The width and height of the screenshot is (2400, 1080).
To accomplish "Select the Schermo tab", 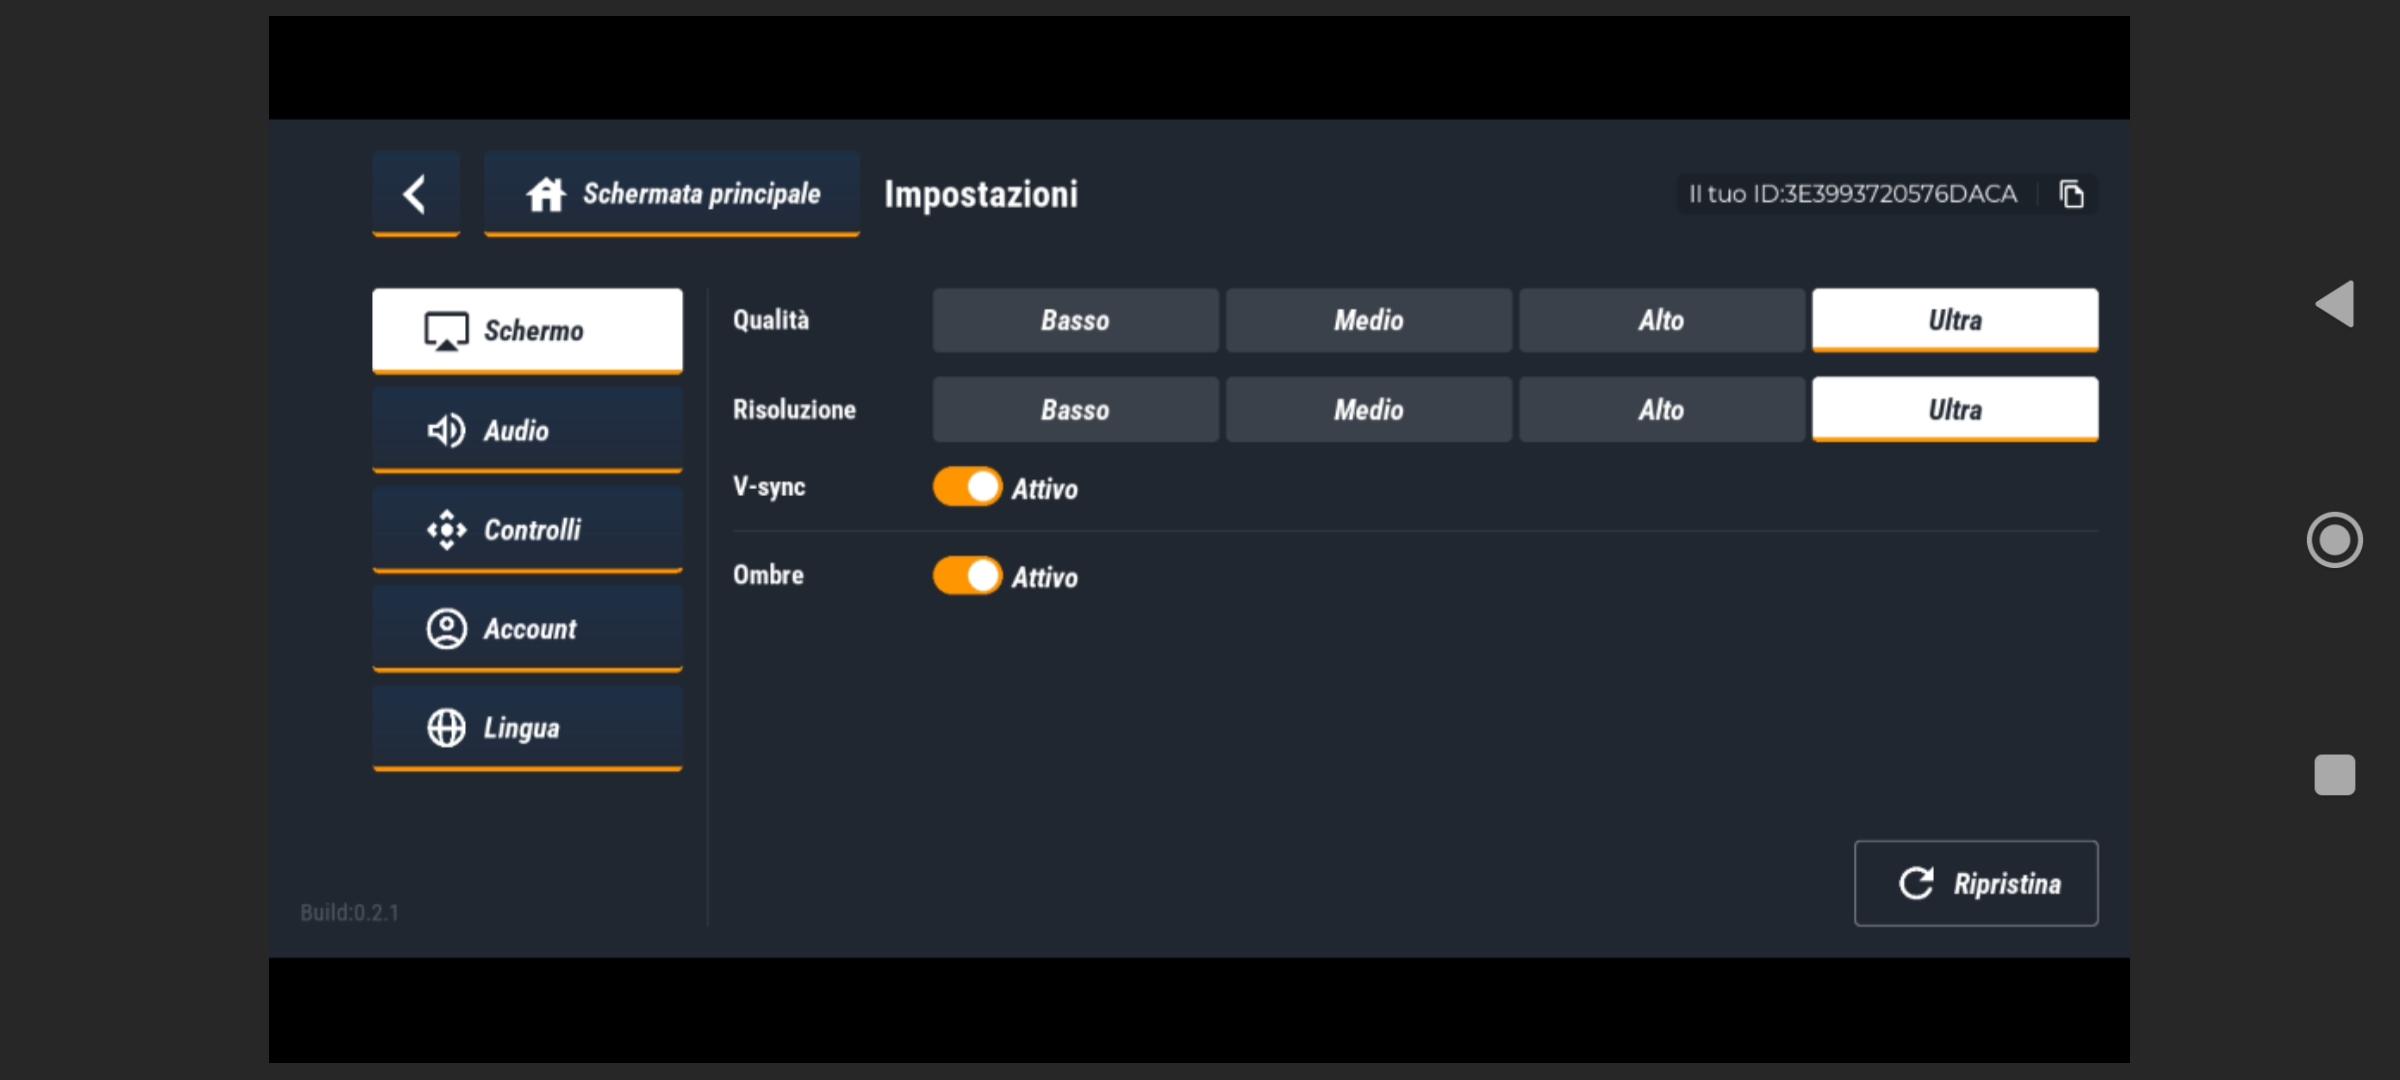I will [x=527, y=330].
